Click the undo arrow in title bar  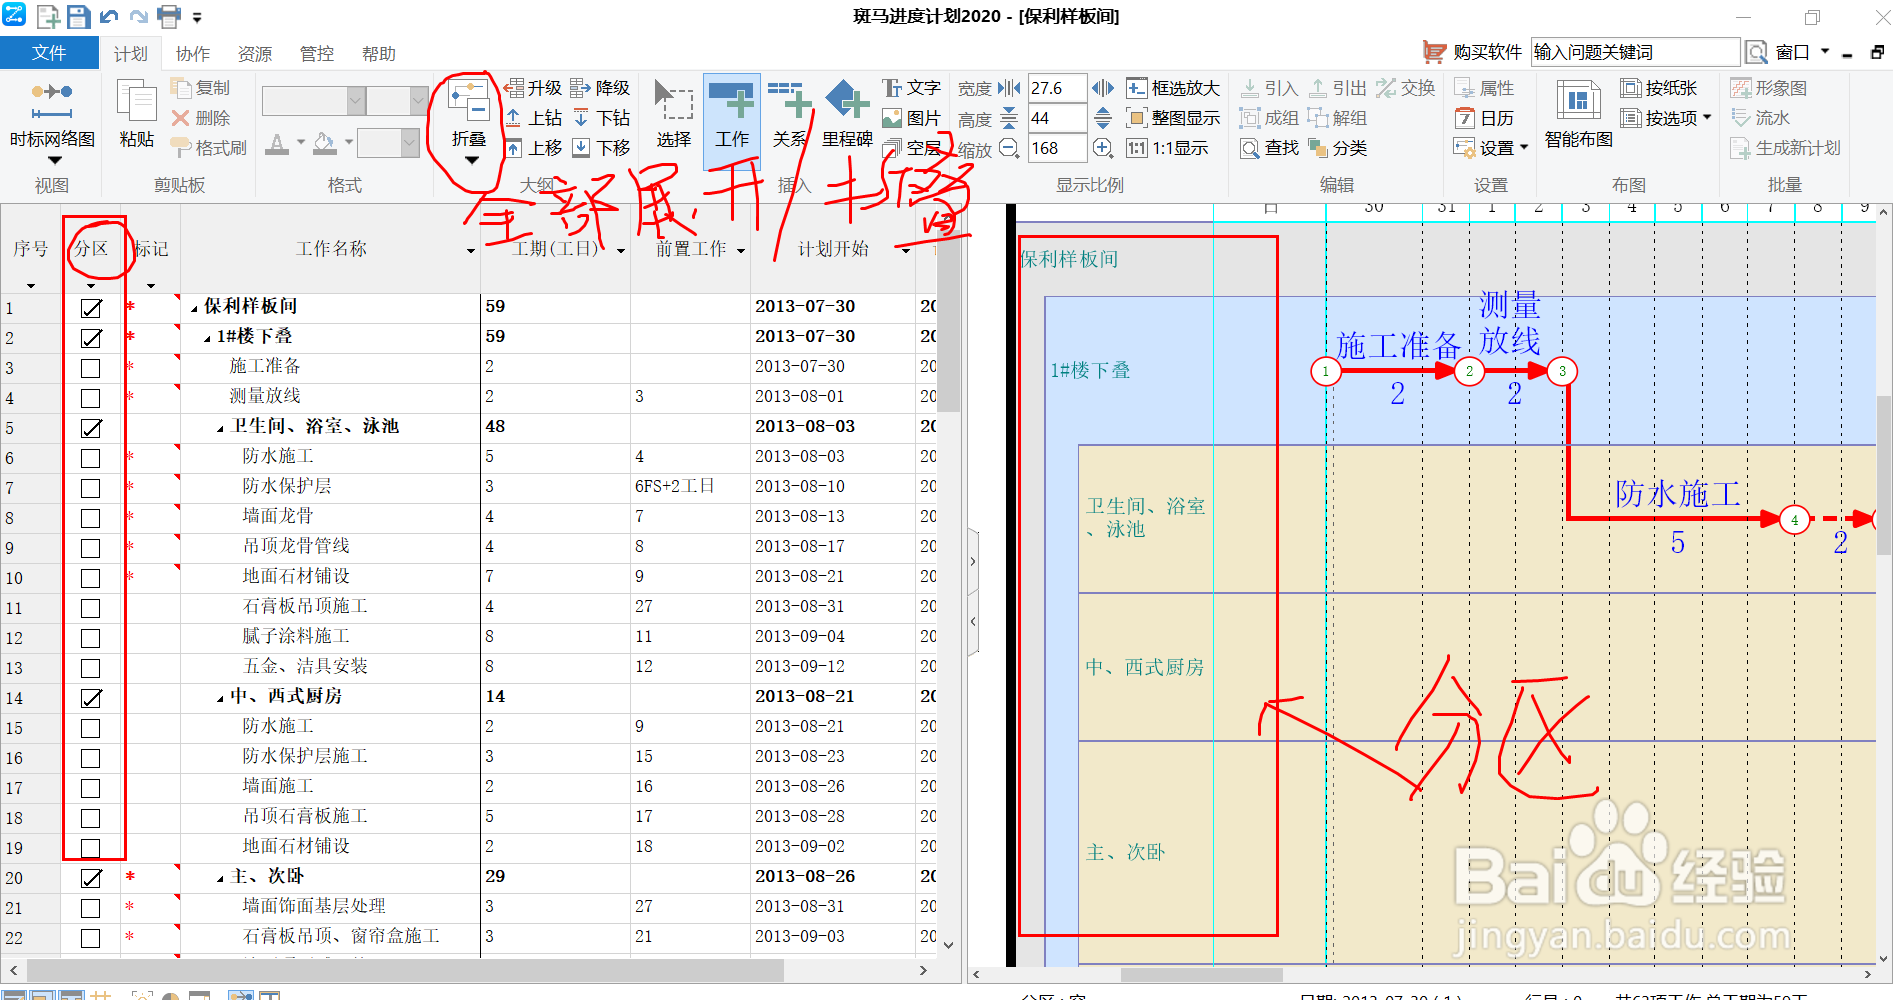click(109, 16)
